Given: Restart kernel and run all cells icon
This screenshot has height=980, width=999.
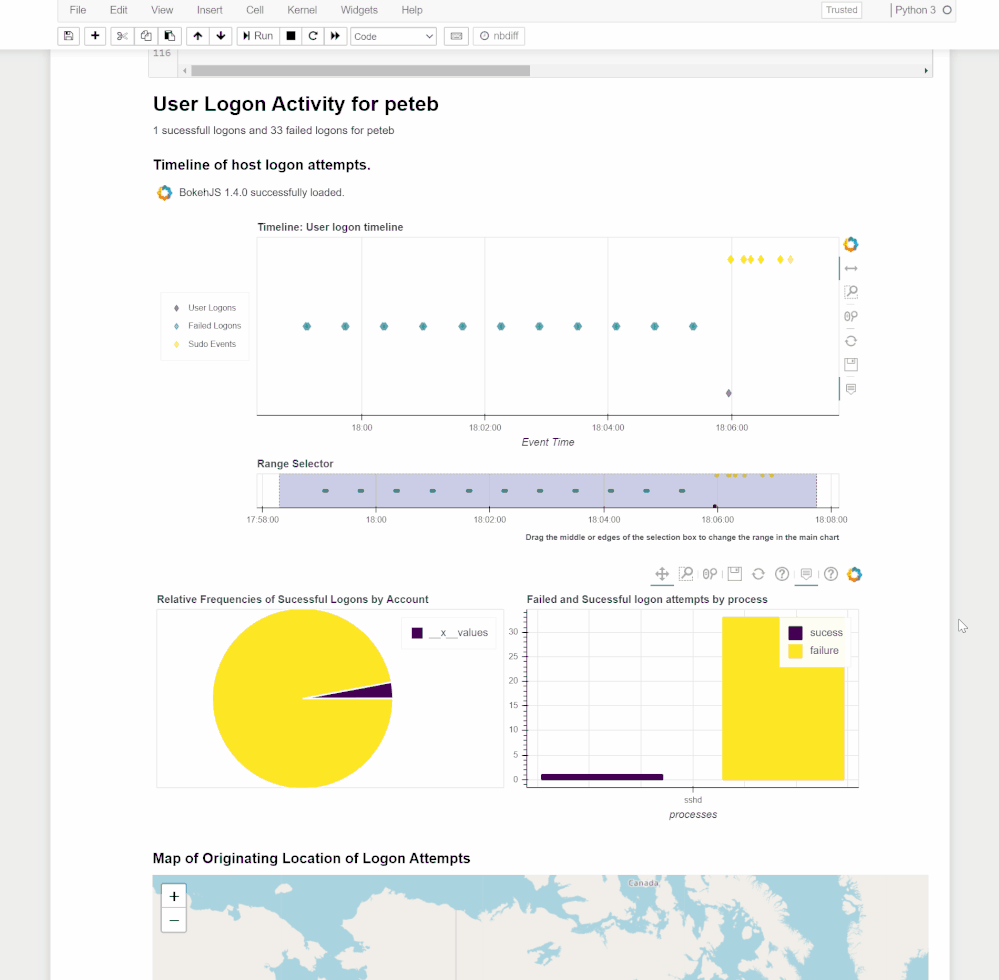Looking at the screenshot, I should coord(335,36).
